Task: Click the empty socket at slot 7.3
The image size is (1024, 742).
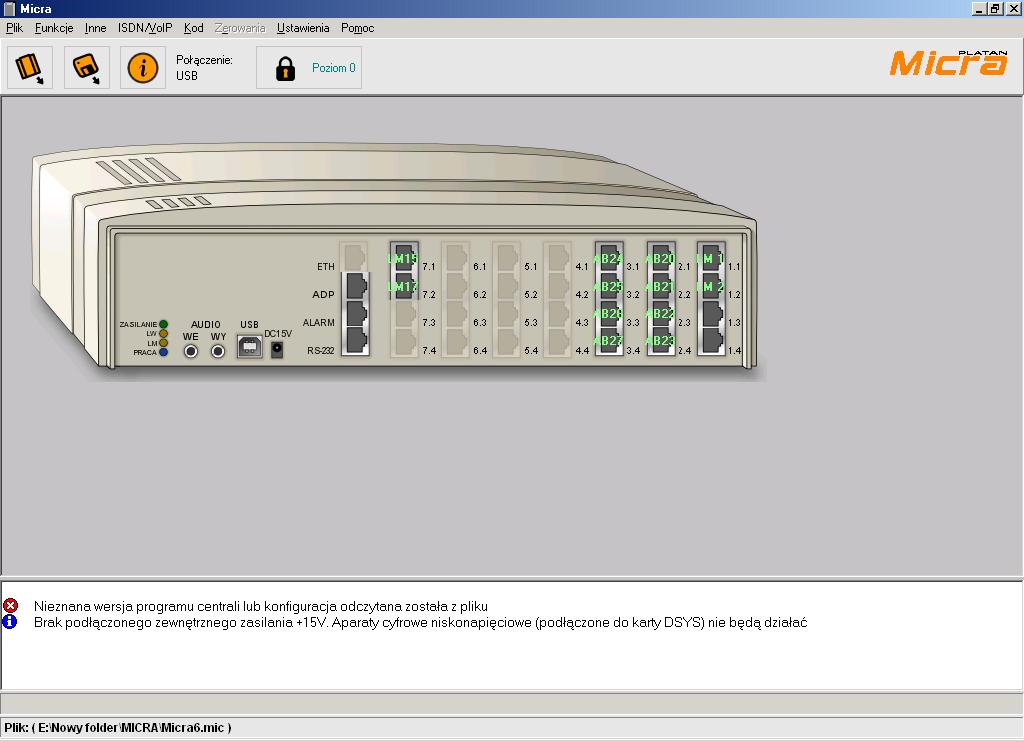Action: coord(404,314)
